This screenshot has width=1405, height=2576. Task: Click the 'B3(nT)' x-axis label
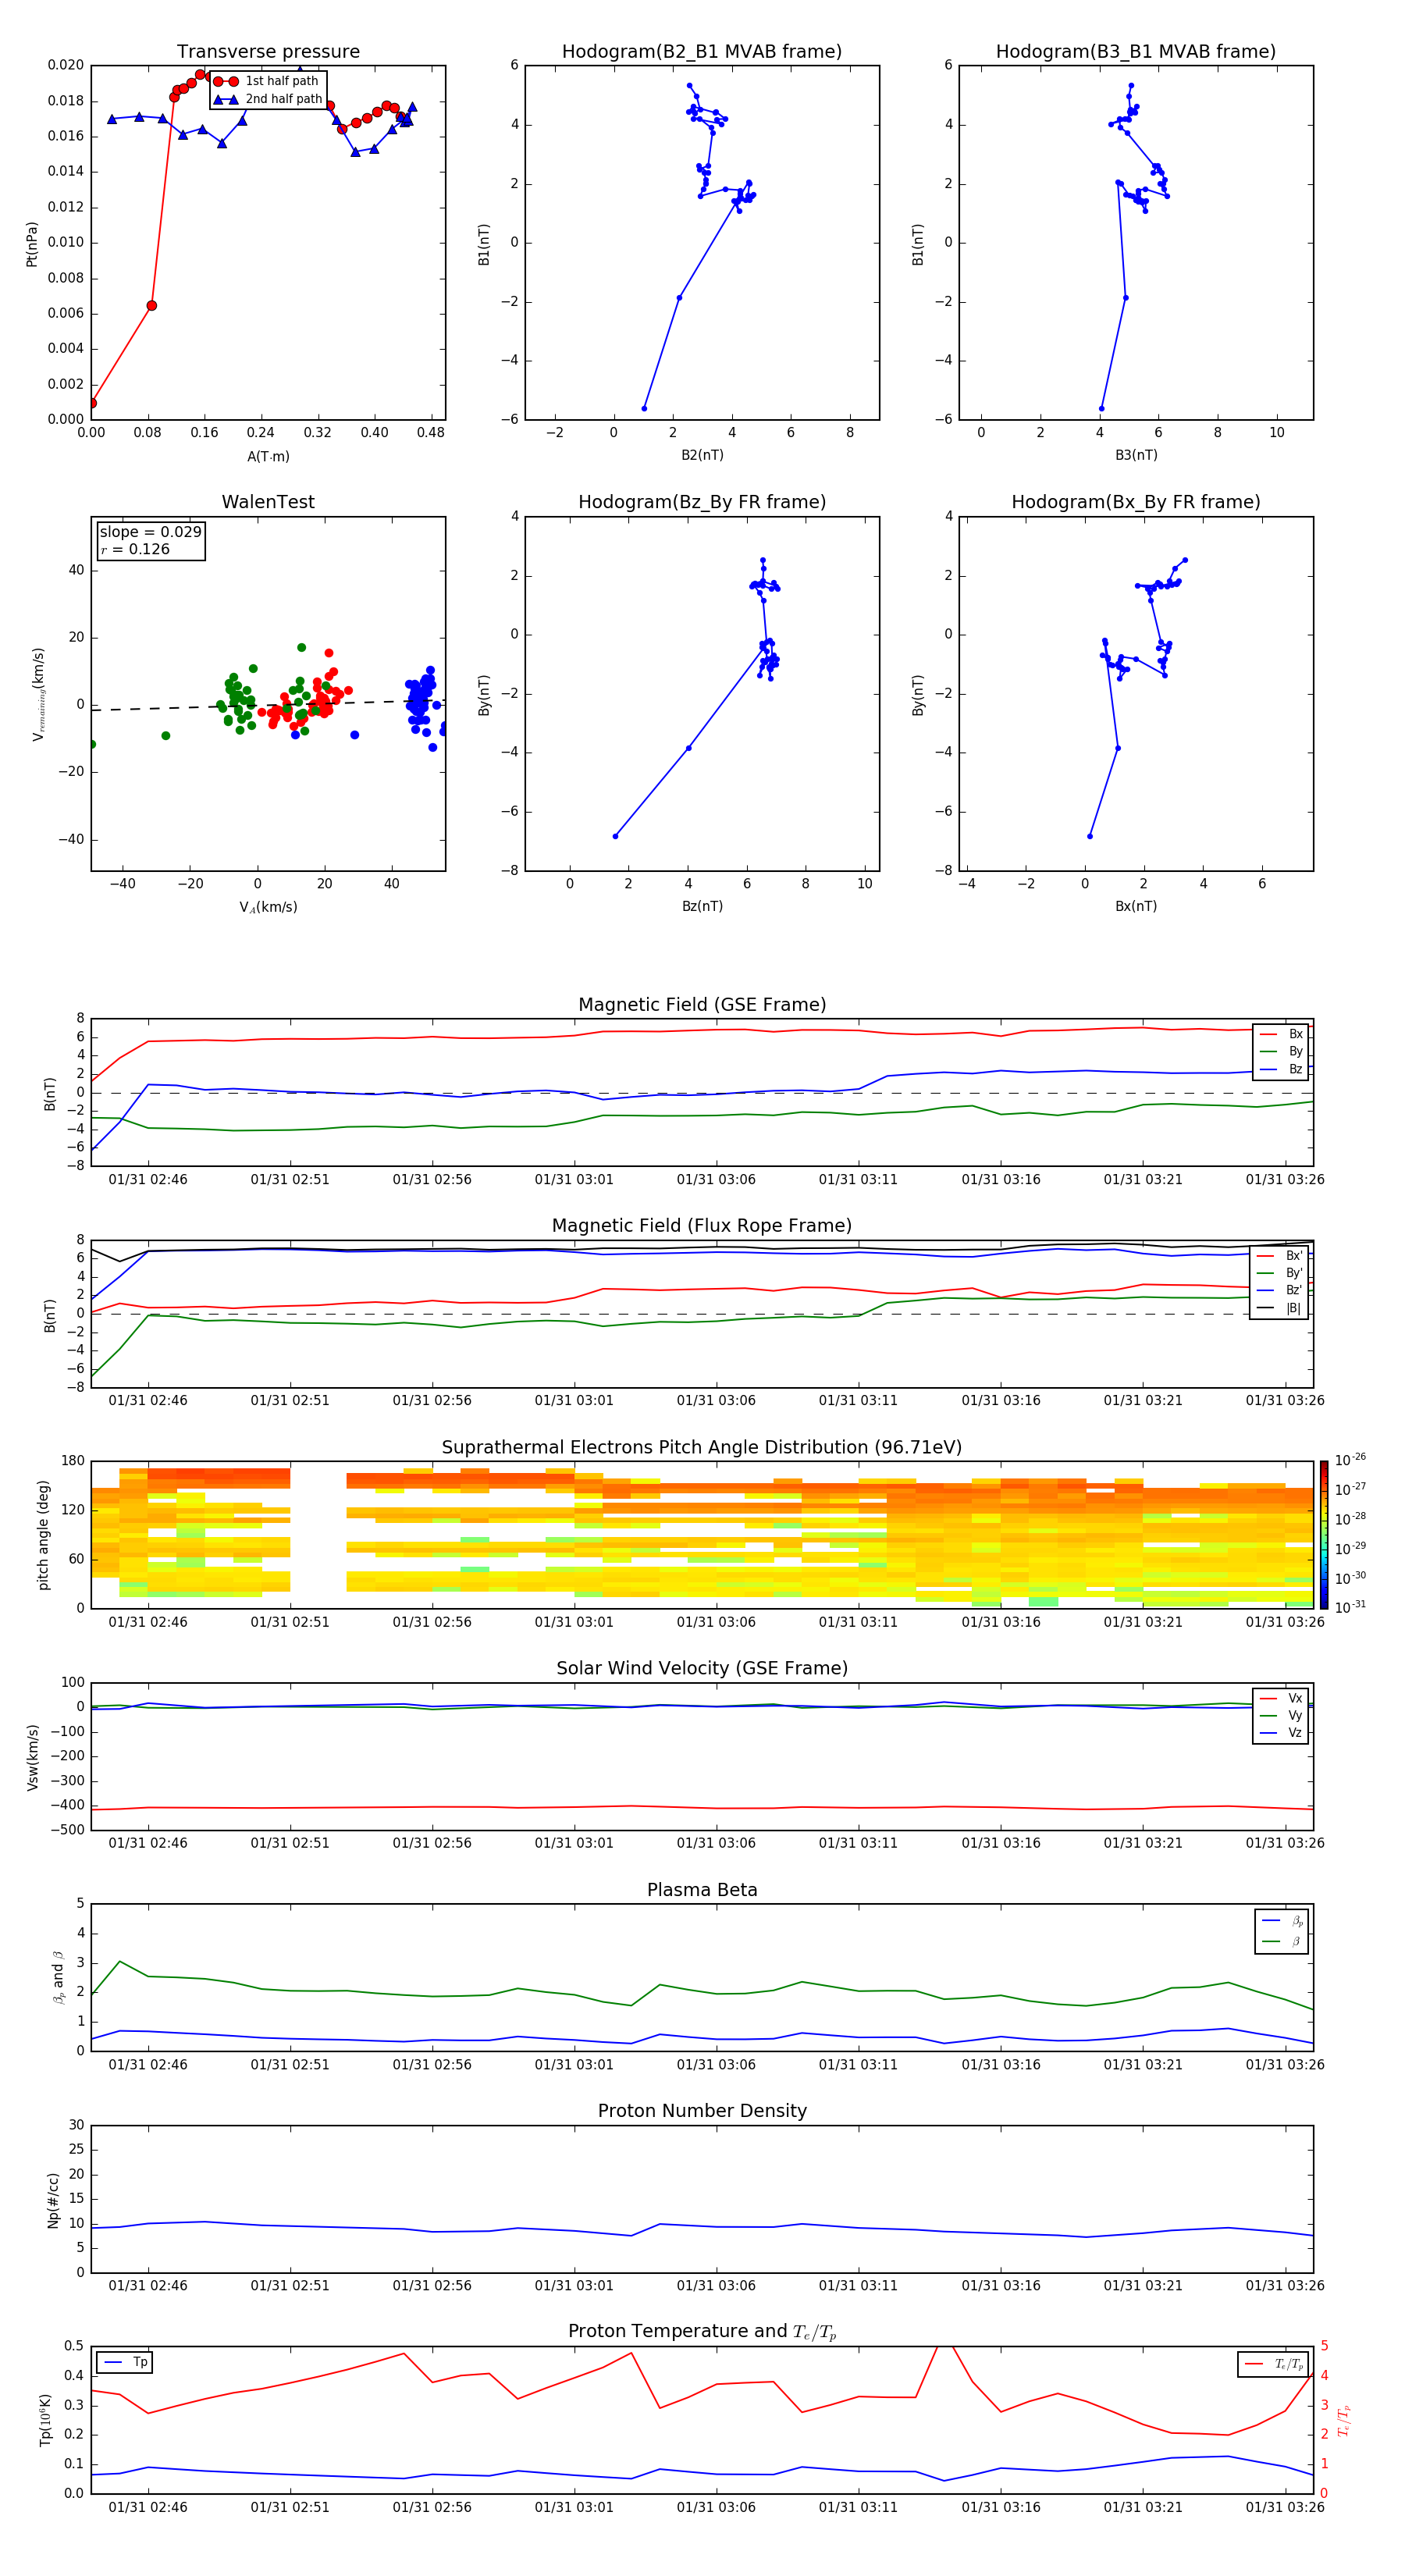point(1136,455)
